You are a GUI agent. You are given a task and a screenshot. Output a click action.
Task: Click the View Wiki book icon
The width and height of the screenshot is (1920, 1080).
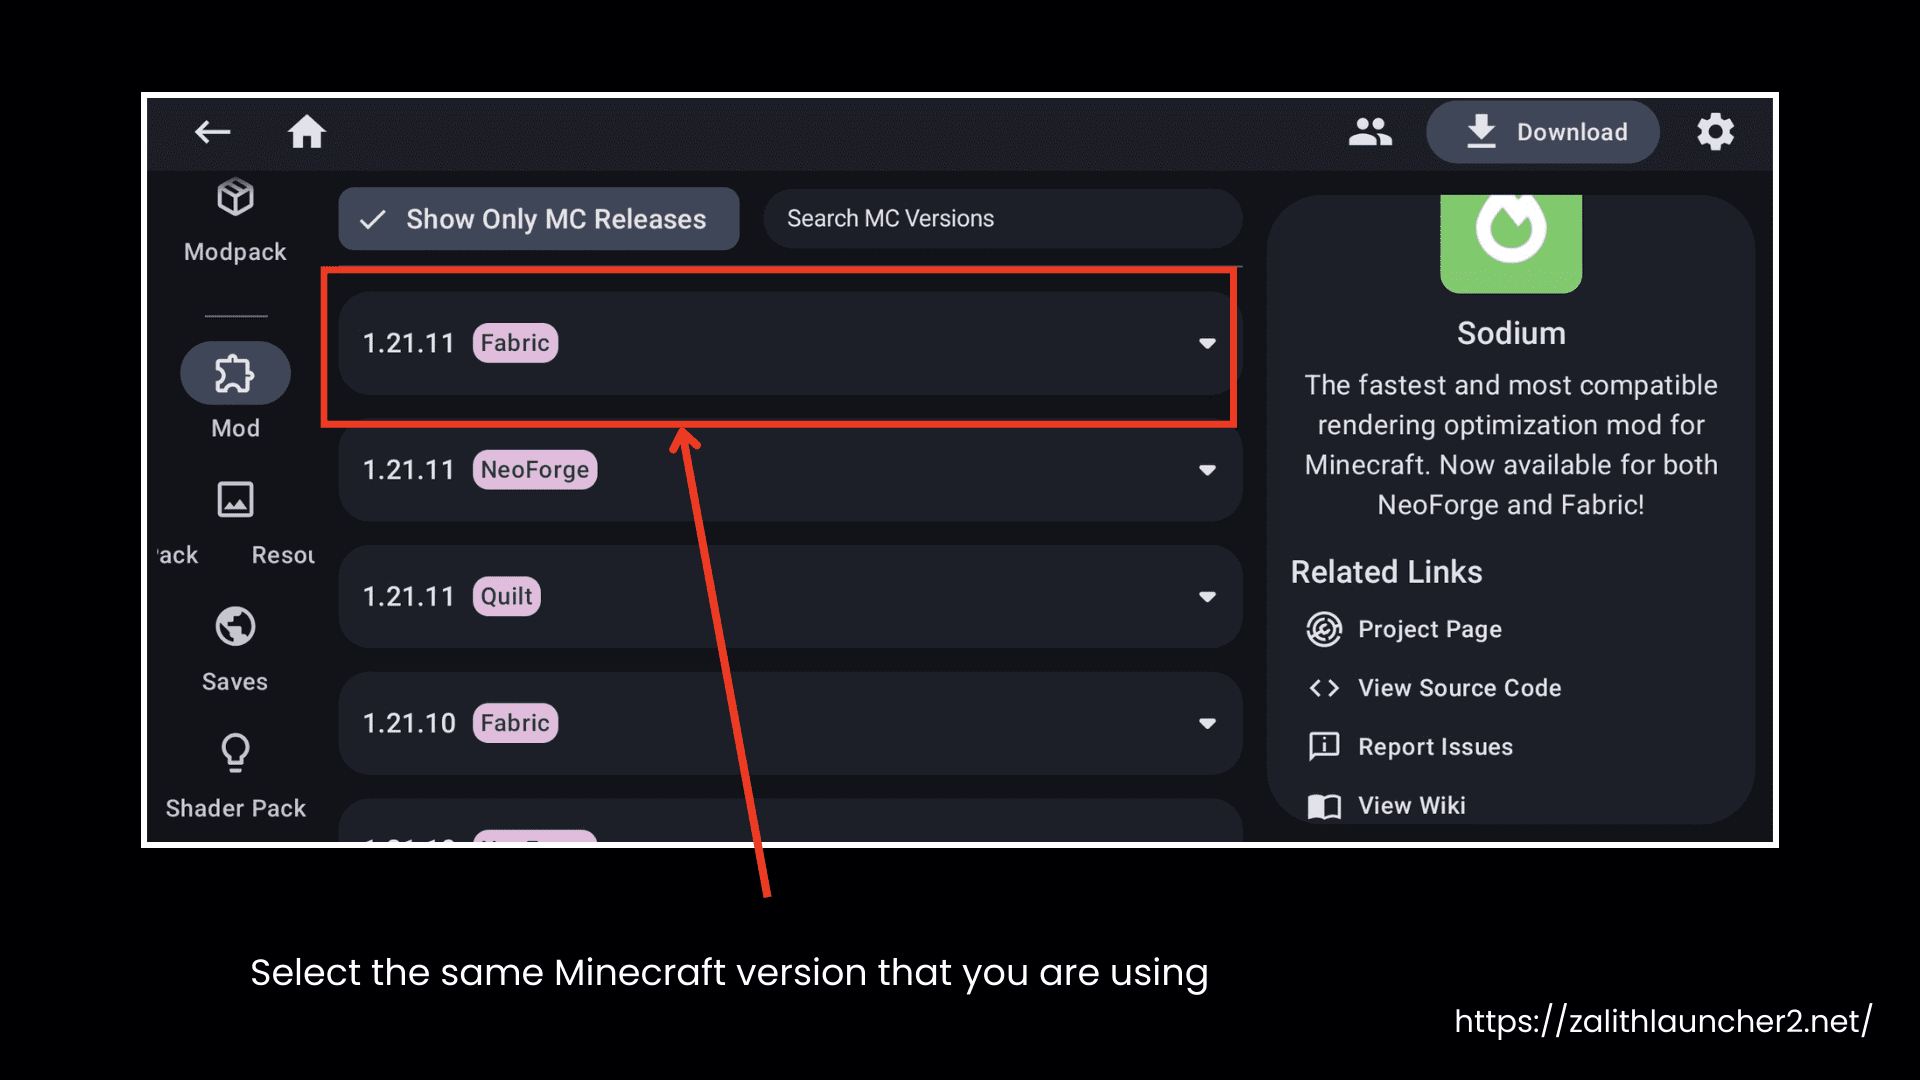[x=1324, y=806]
